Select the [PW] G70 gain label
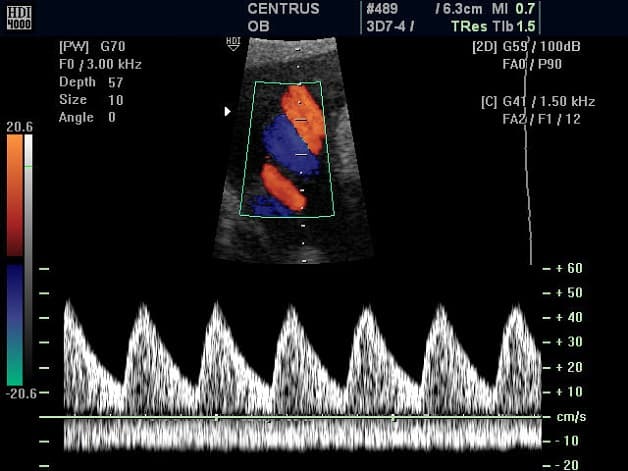The height and width of the screenshot is (471, 628). 91,46
